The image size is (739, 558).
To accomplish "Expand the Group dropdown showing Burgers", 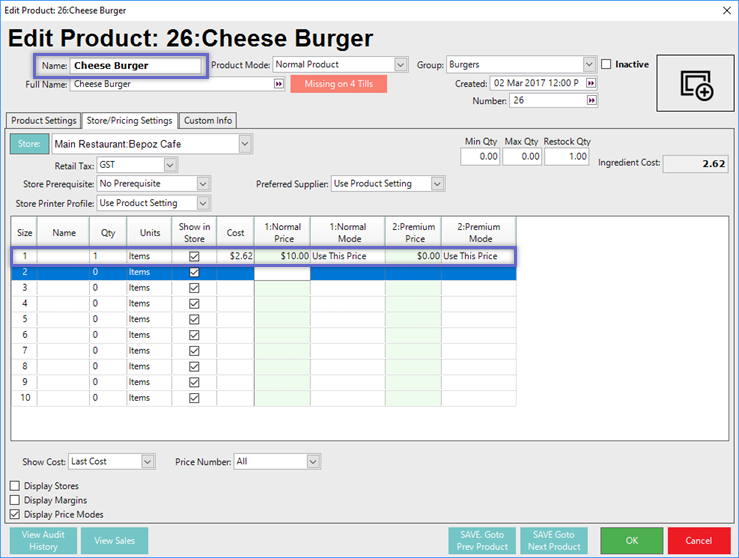I will click(589, 65).
